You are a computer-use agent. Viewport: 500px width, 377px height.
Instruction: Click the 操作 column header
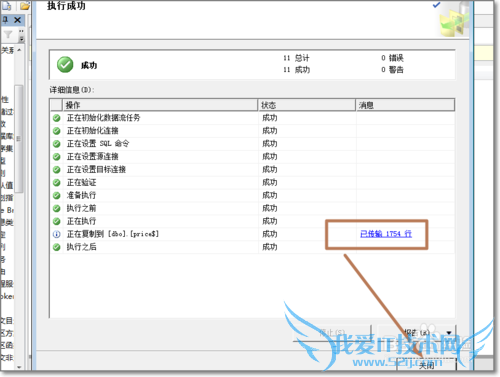pos(160,105)
